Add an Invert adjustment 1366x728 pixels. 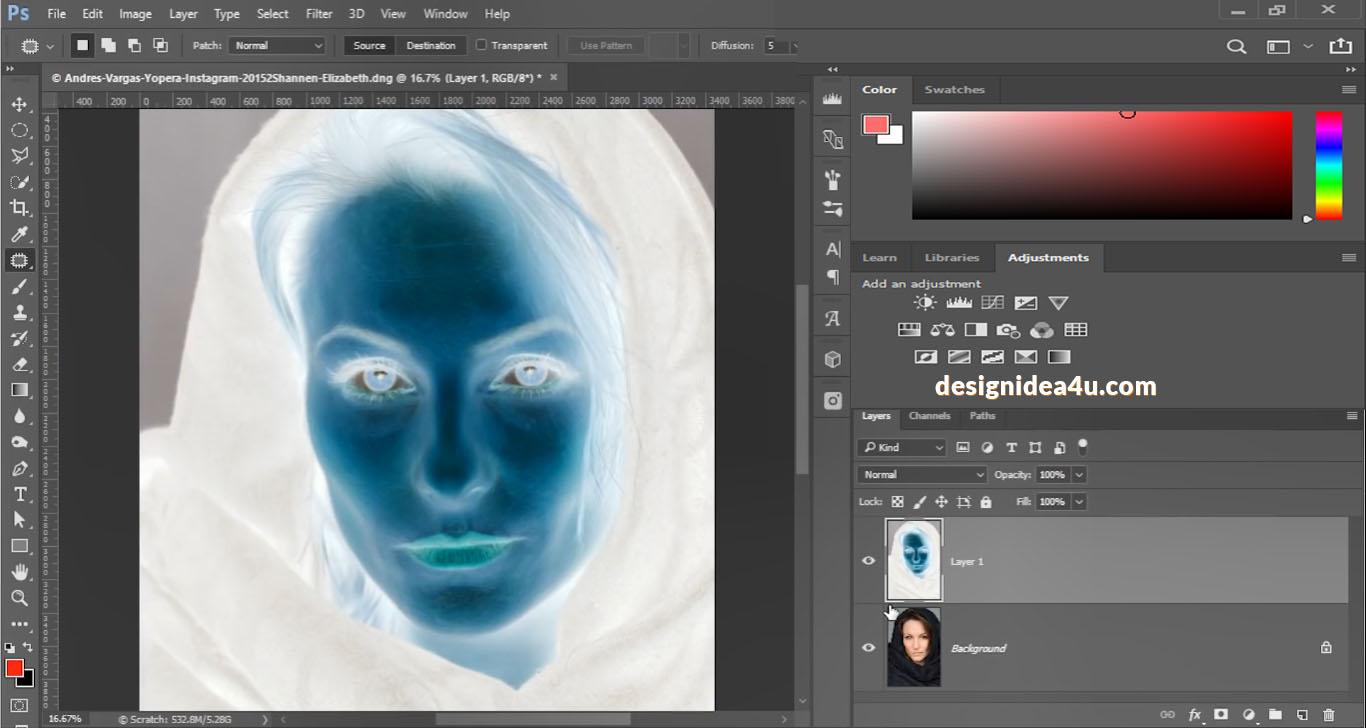(925, 357)
